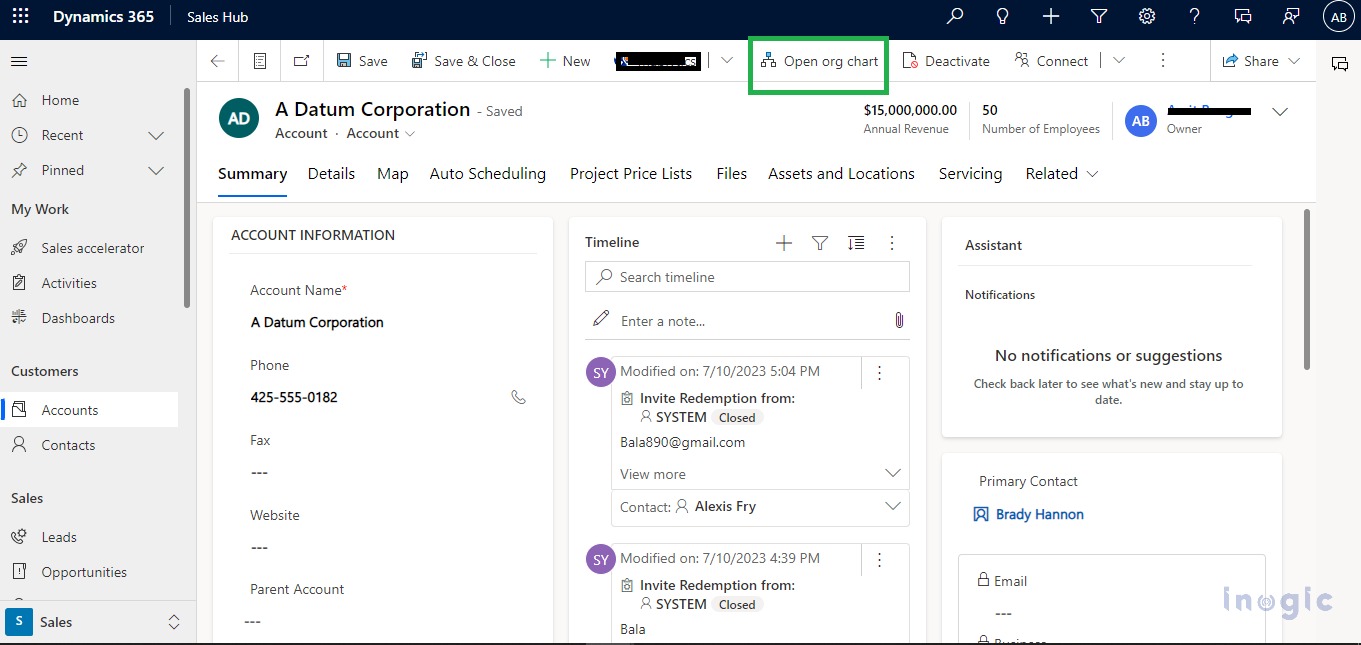Expand the Connect dropdown chevron
The height and width of the screenshot is (645, 1361).
[x=1119, y=61]
